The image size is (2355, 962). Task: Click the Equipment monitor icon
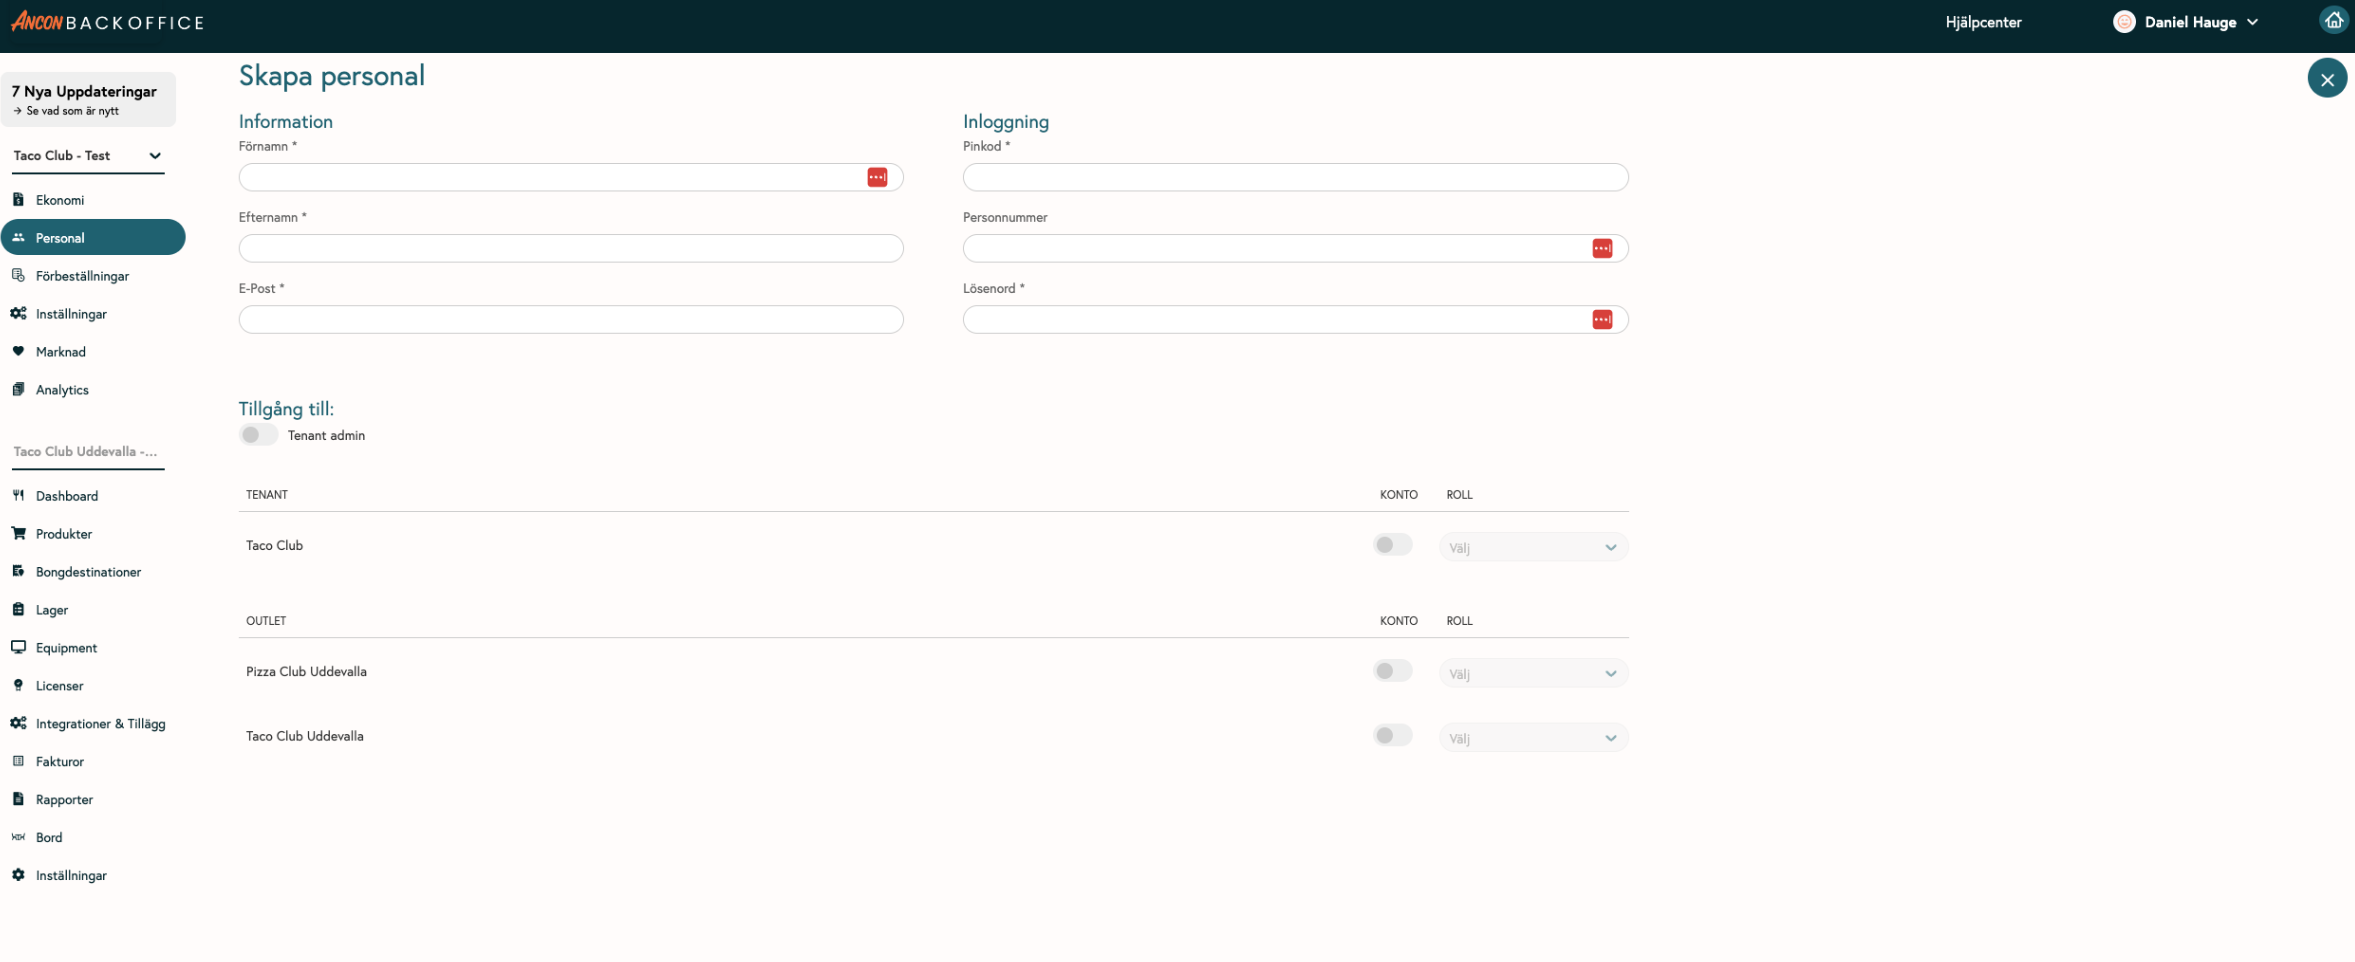pyautogui.click(x=18, y=648)
